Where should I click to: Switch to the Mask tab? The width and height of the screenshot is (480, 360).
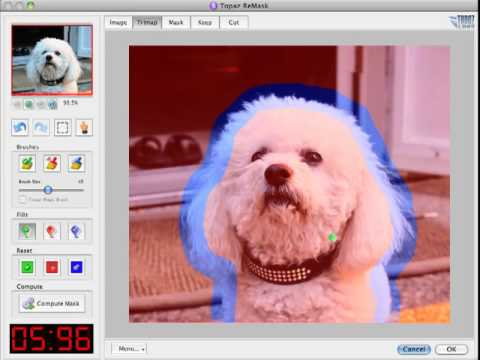(176, 22)
